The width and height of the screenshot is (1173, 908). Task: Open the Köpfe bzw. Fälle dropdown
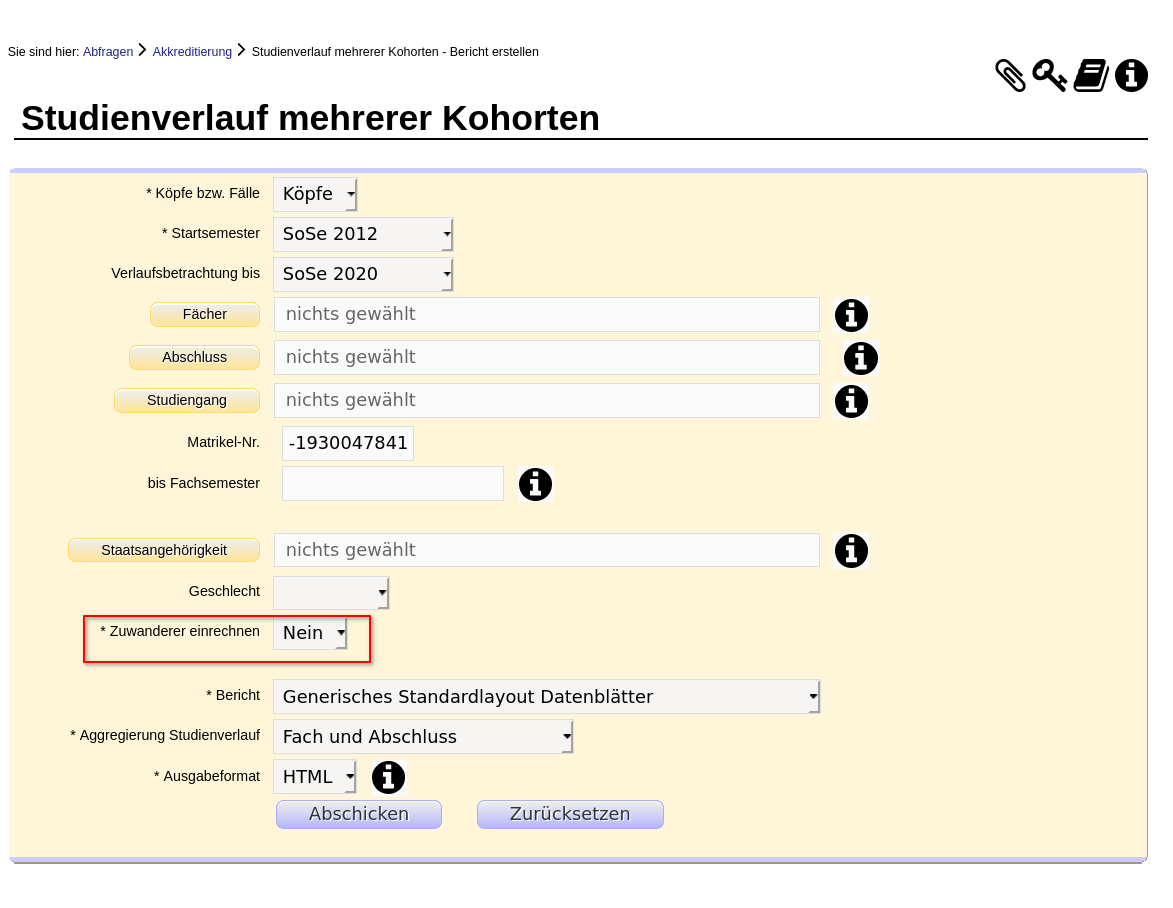[315, 194]
